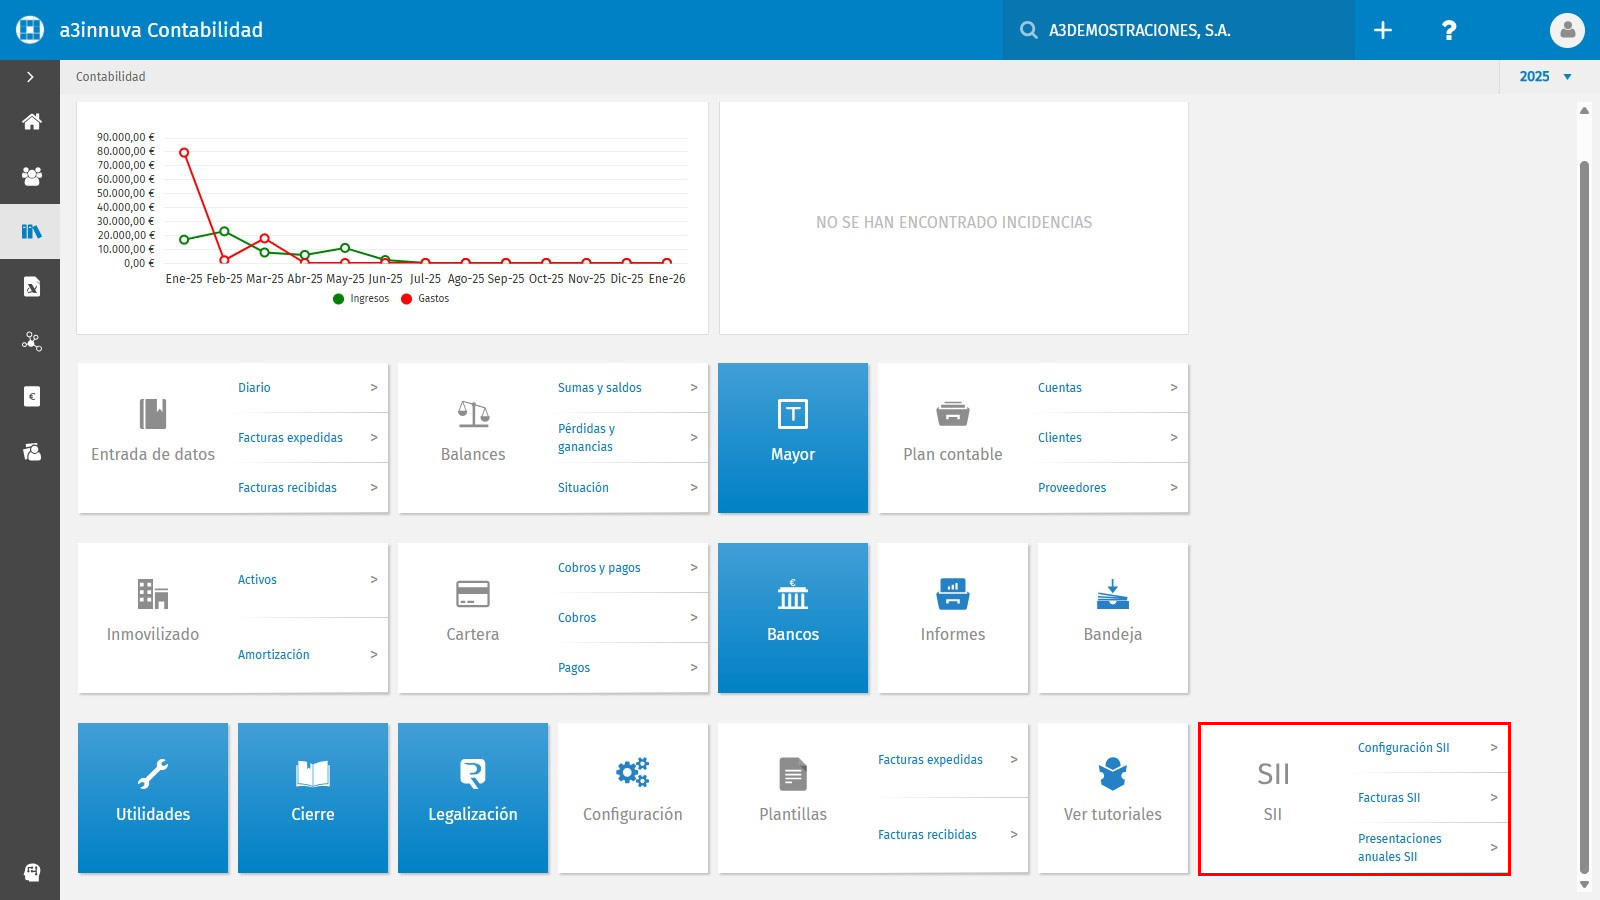Open the Bandeja inbox tile
1600x900 pixels.
tap(1113, 618)
